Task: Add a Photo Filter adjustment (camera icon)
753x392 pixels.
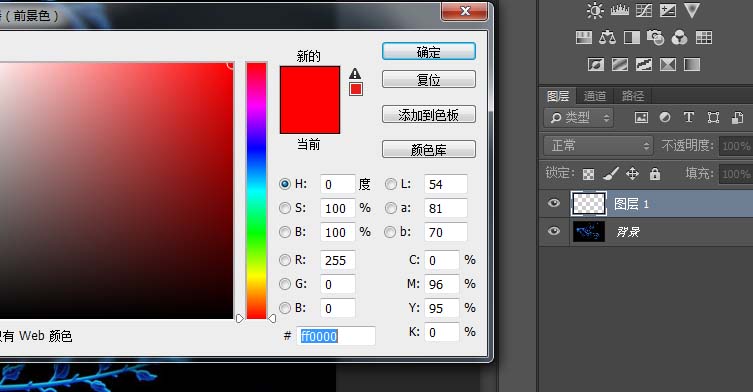Action: (656, 37)
